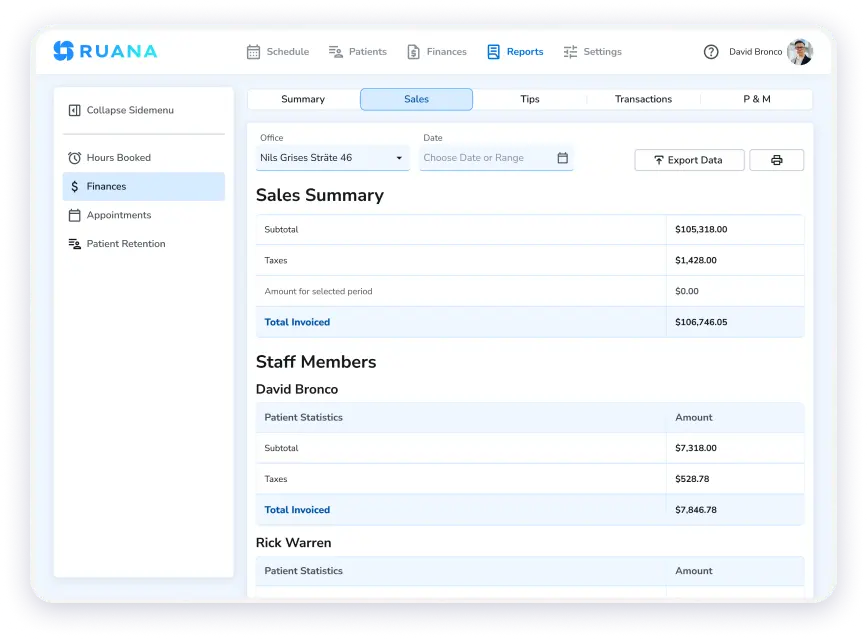Select the Hours Booked clock icon in sidebar
The image size is (867, 639).
pos(76,157)
